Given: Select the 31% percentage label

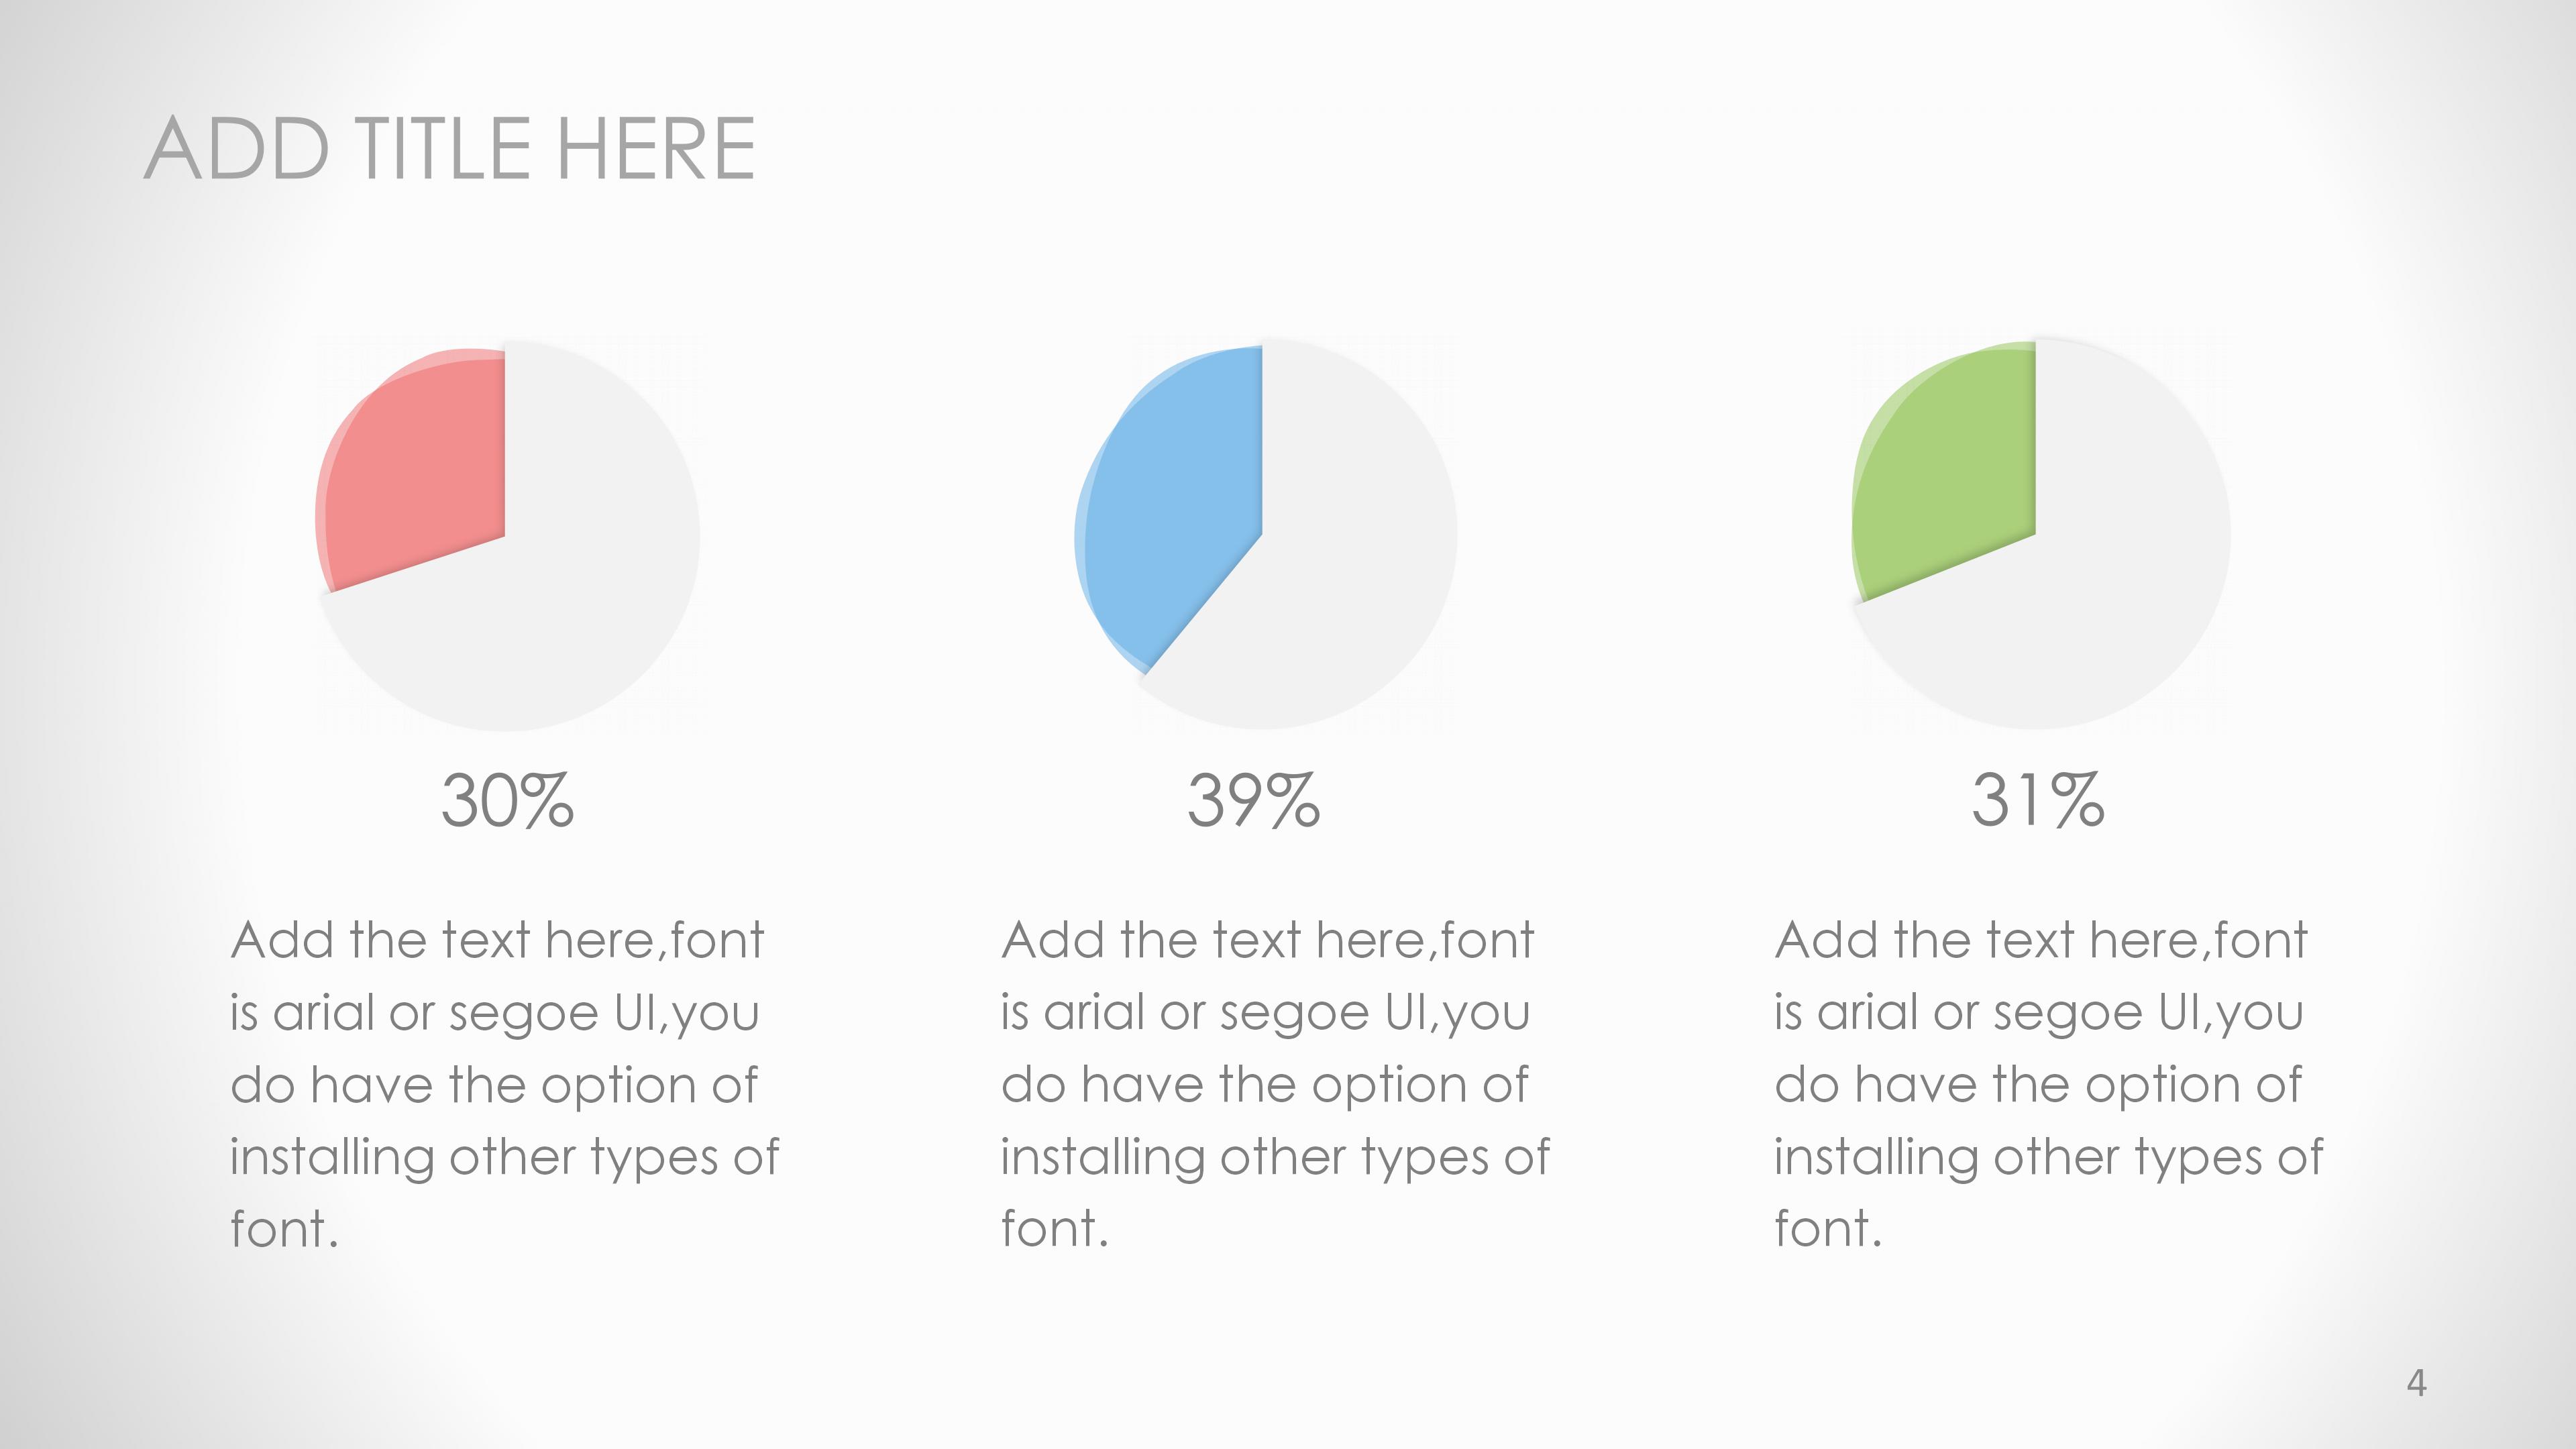Looking at the screenshot, I should pos(2038,802).
